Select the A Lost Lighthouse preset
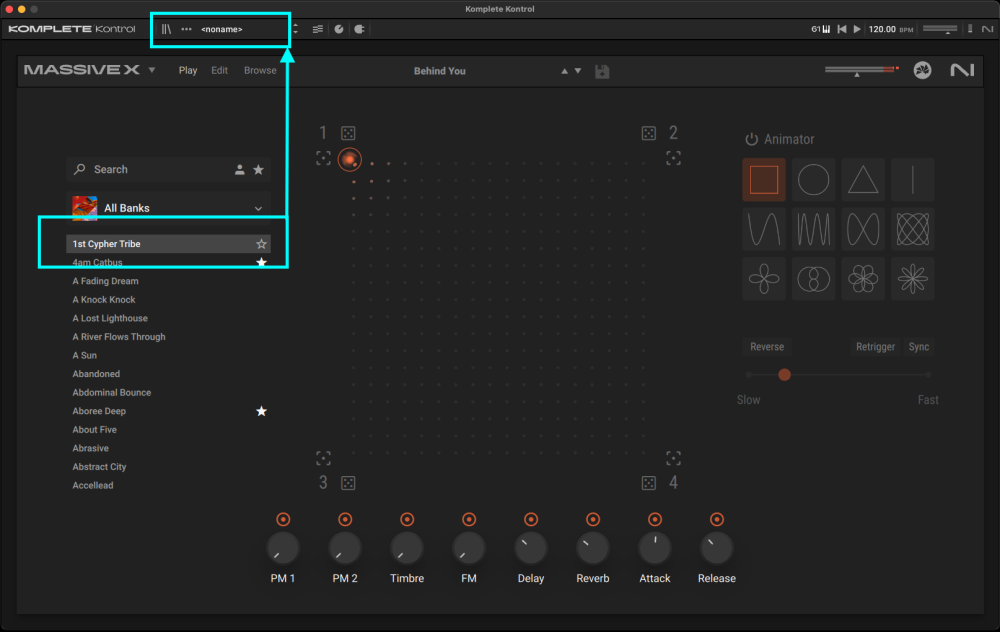The image size is (1000, 632). (x=110, y=318)
